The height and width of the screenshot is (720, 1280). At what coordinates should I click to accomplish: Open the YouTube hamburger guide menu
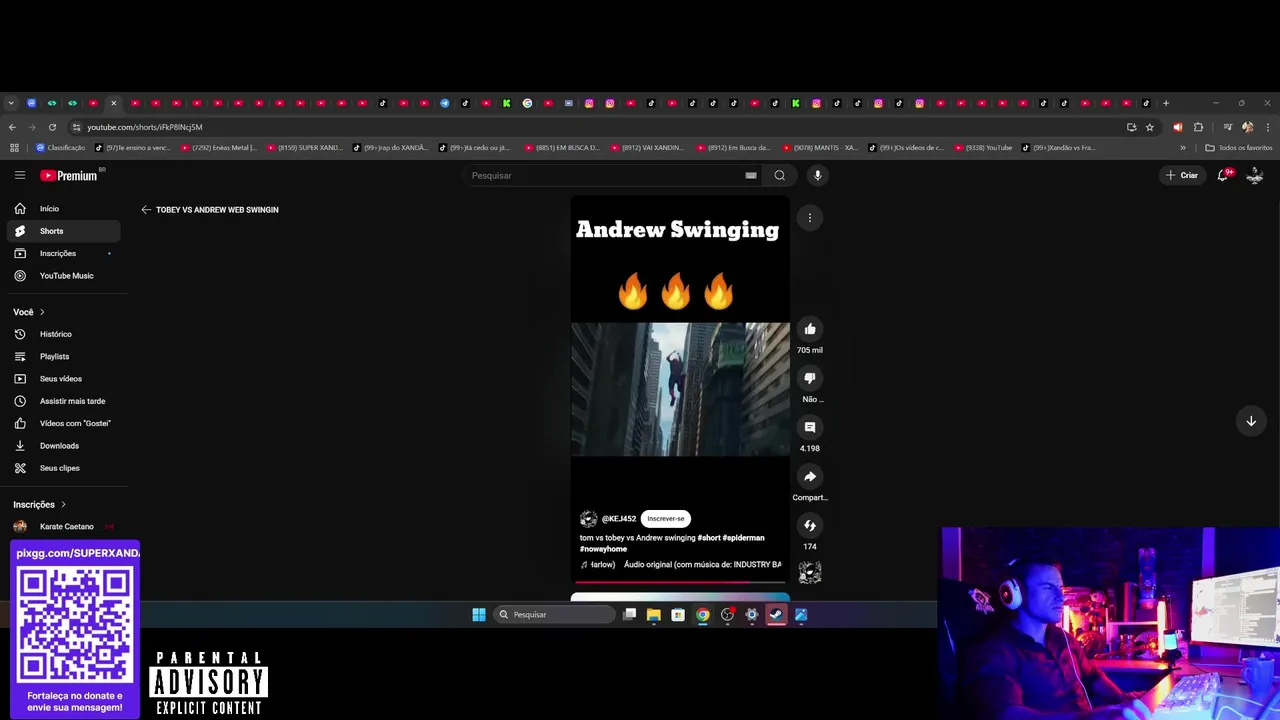(20, 175)
